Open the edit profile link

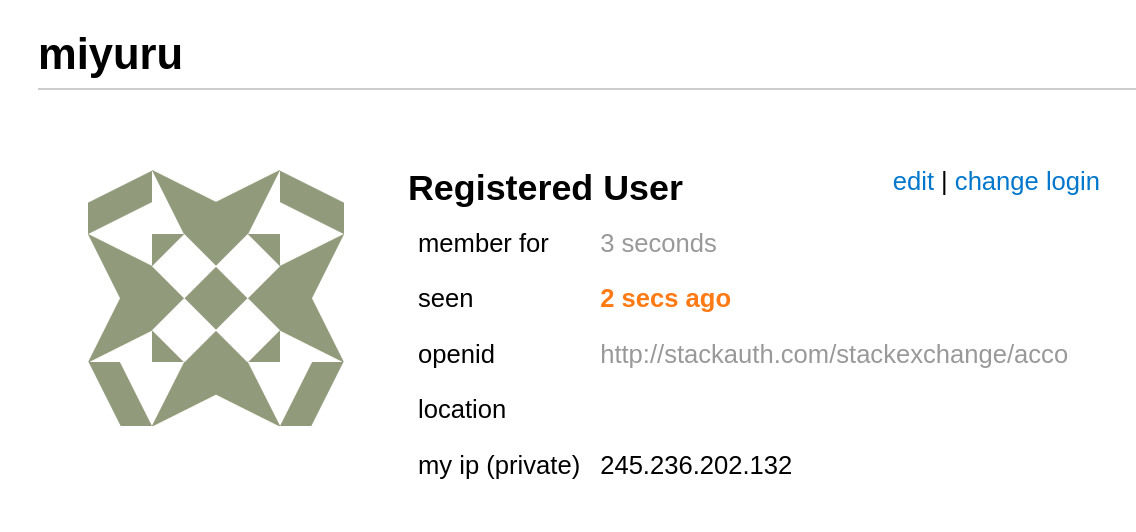pos(913,181)
